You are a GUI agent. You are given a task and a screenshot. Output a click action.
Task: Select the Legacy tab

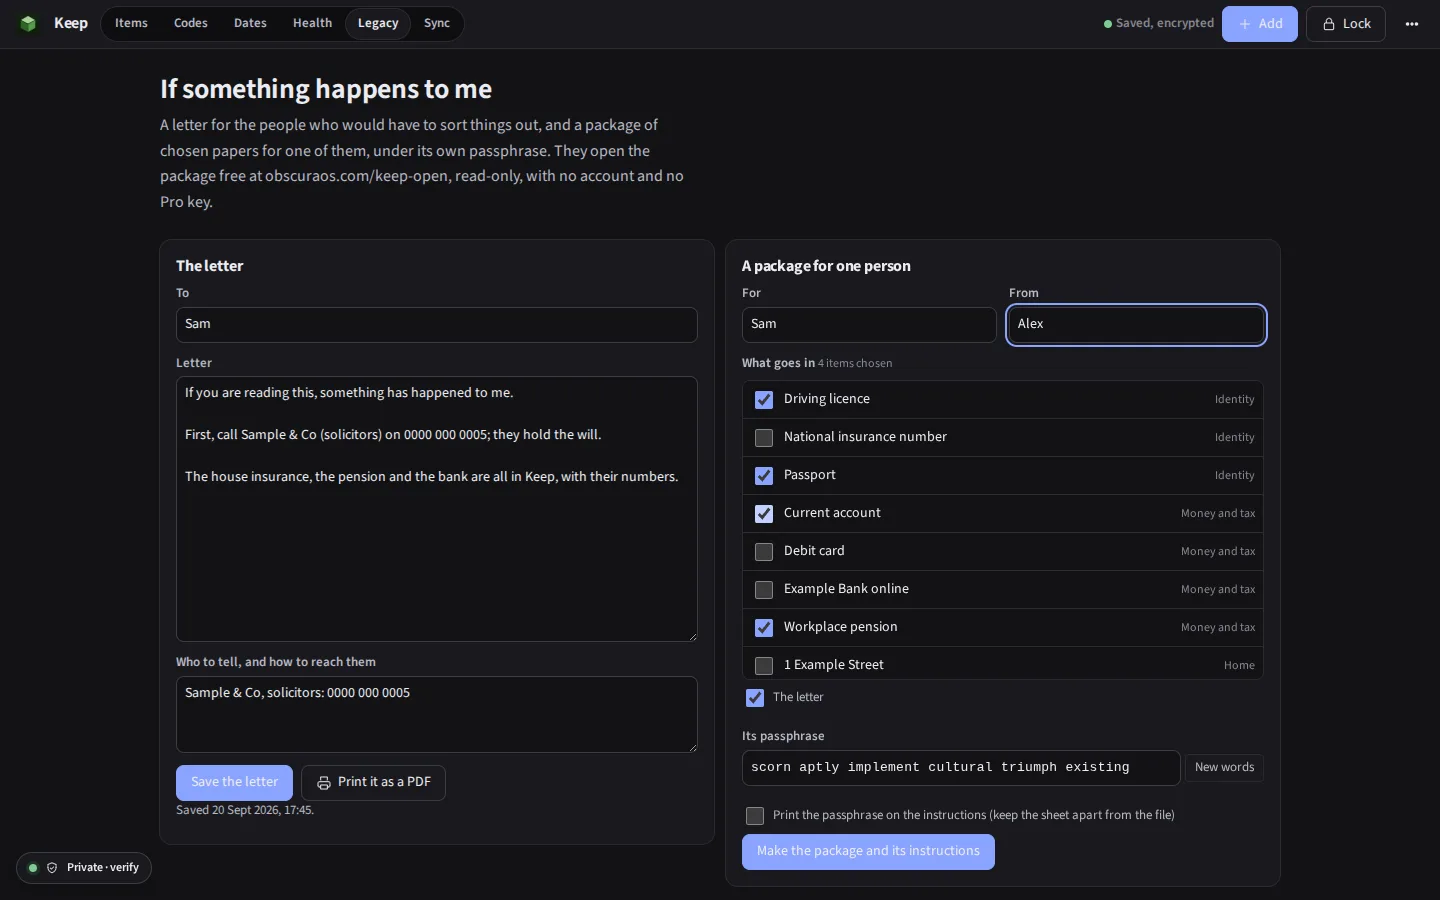378,23
